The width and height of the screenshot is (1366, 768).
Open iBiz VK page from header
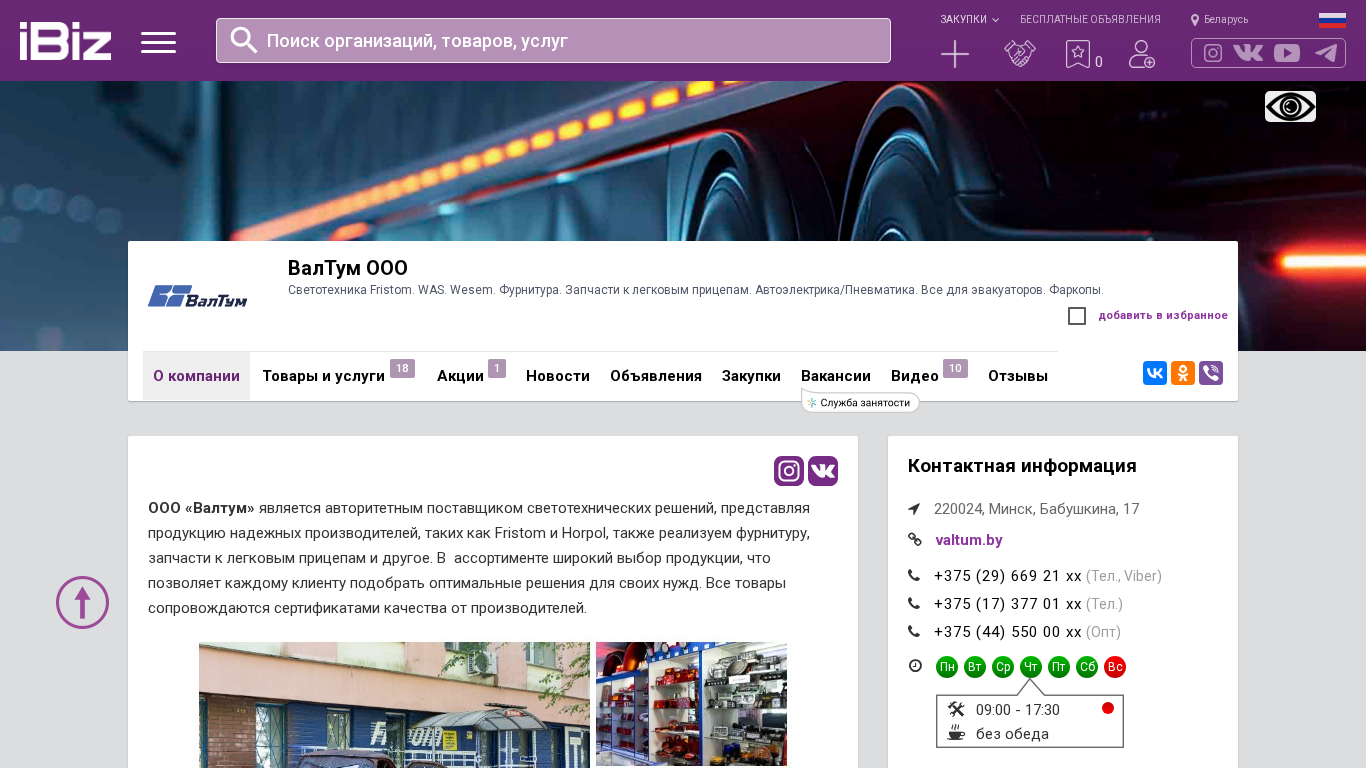coord(1248,53)
